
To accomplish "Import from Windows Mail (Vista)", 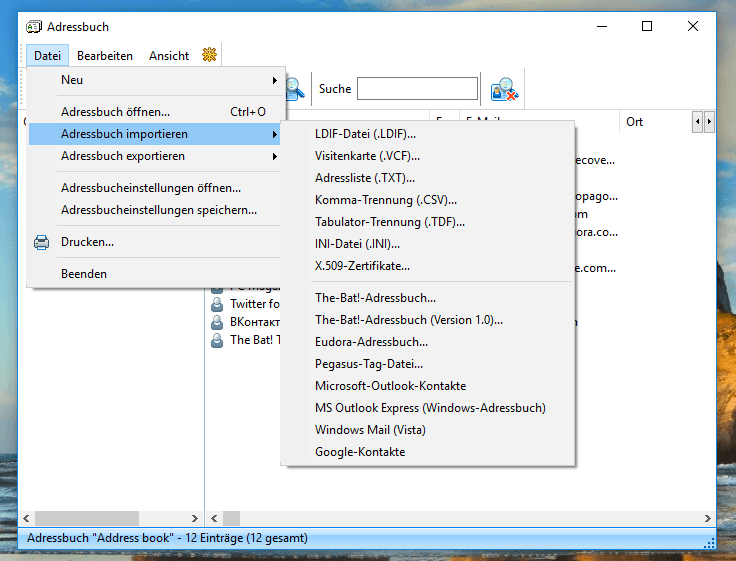I will [x=428, y=430].
